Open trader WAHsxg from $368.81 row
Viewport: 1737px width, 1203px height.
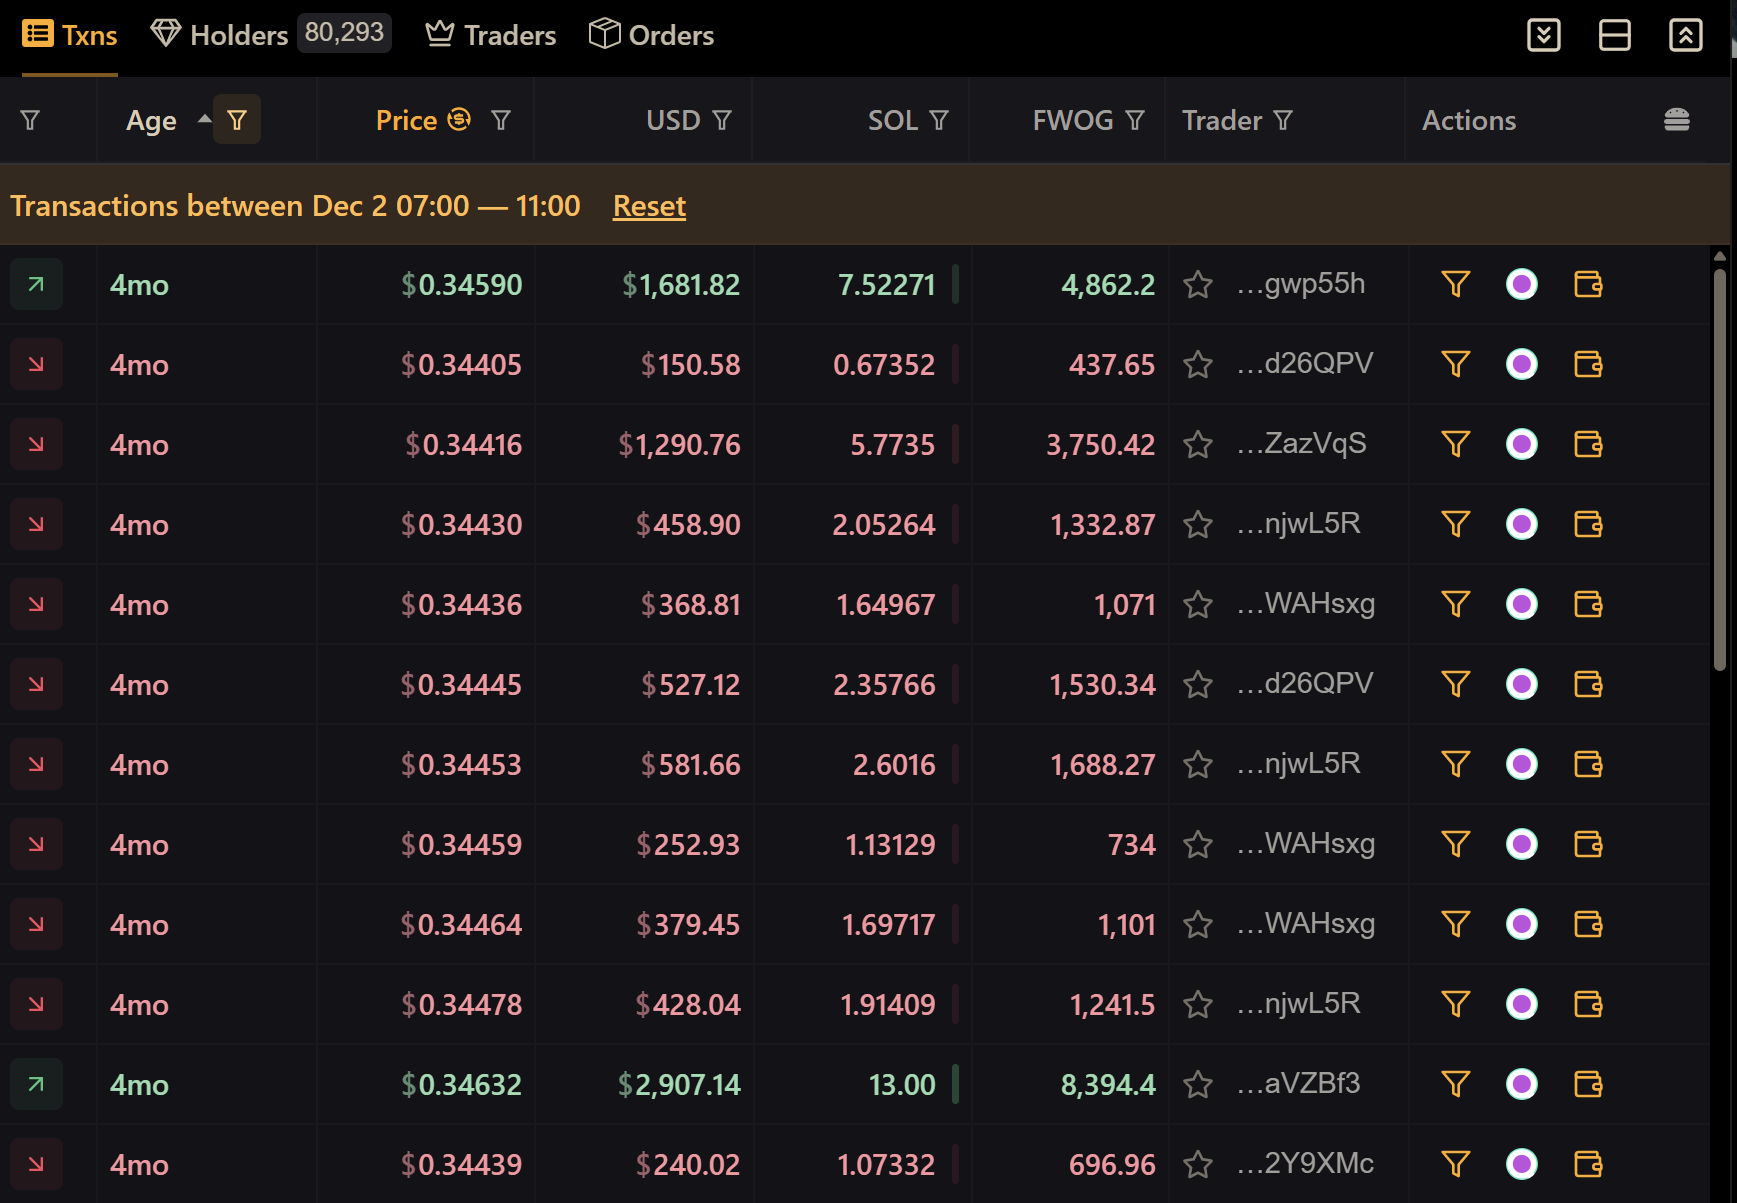[1319, 604]
